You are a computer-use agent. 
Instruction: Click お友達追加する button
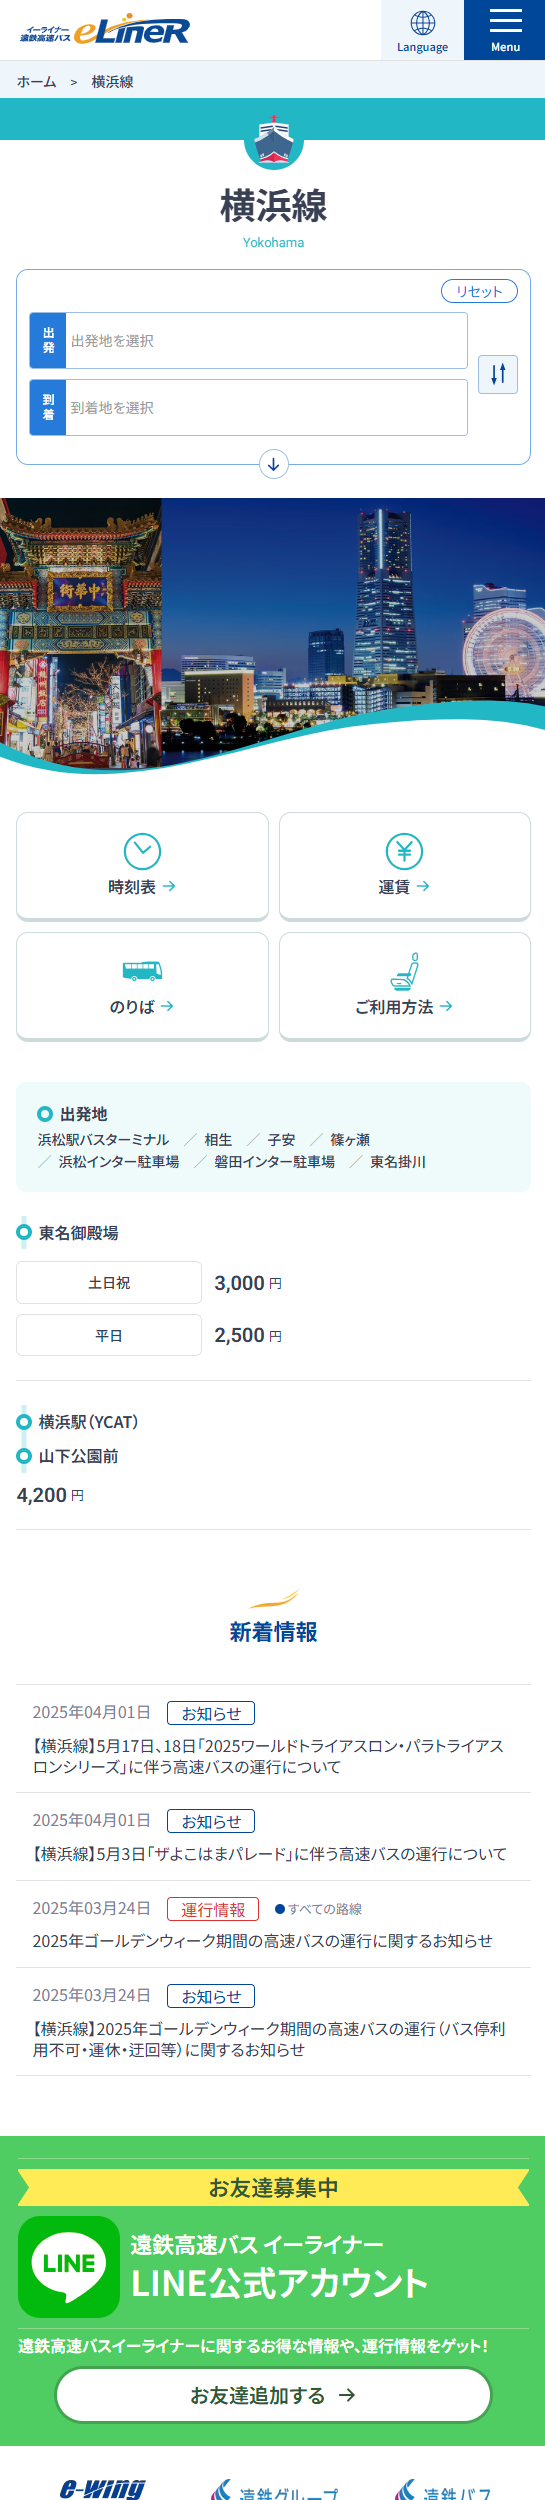273,2395
